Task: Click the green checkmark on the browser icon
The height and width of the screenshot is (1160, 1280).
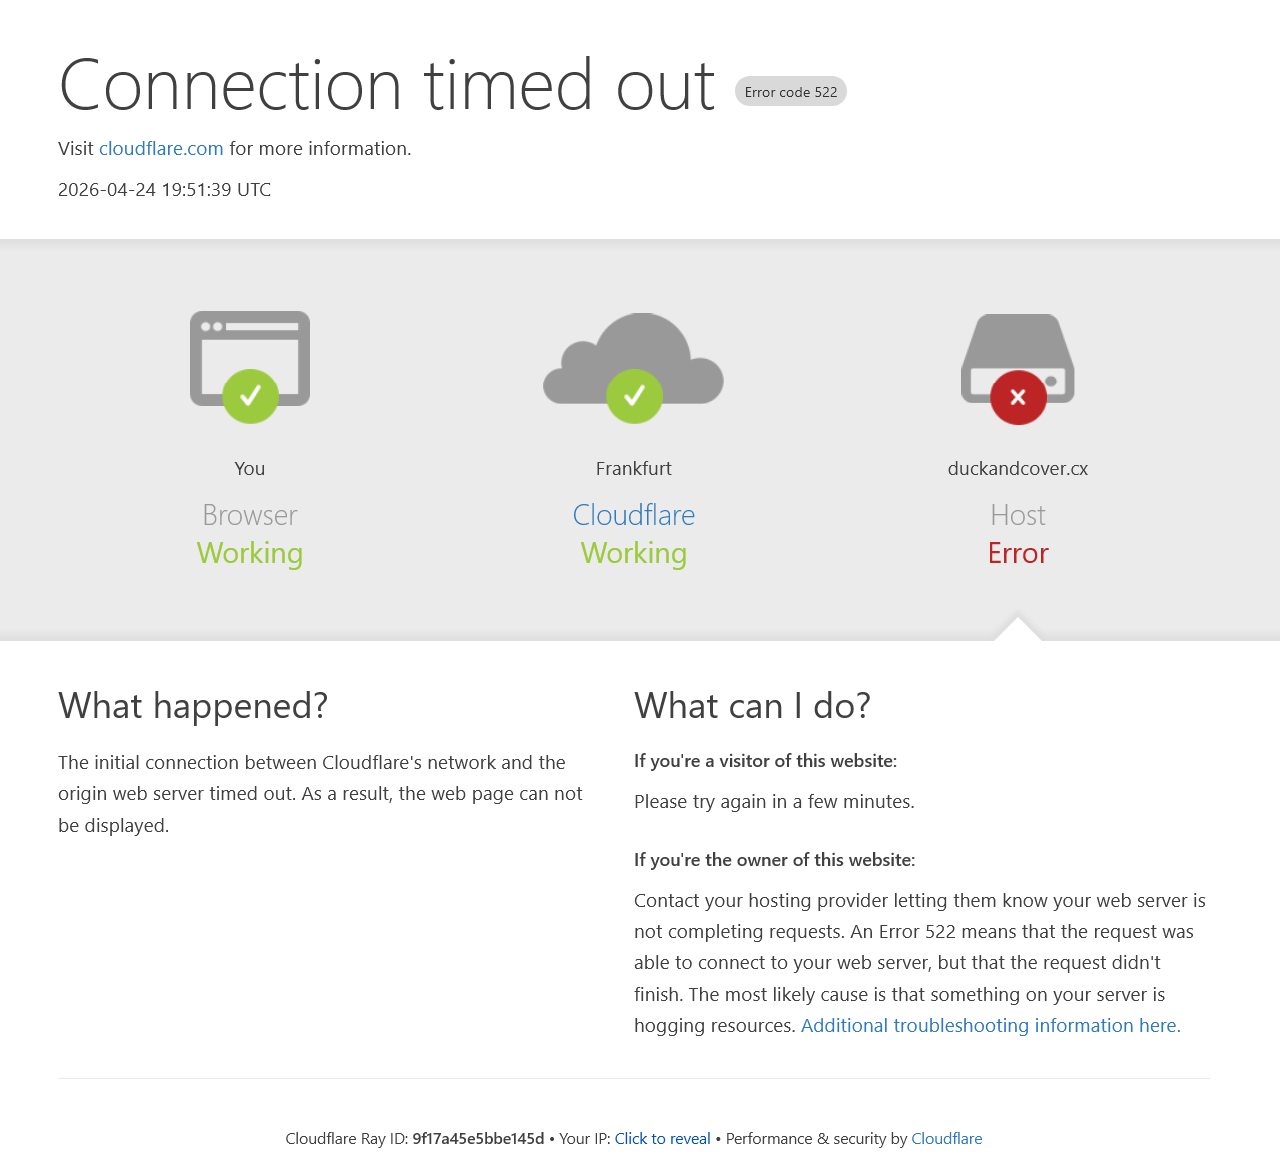Action: 250,397
